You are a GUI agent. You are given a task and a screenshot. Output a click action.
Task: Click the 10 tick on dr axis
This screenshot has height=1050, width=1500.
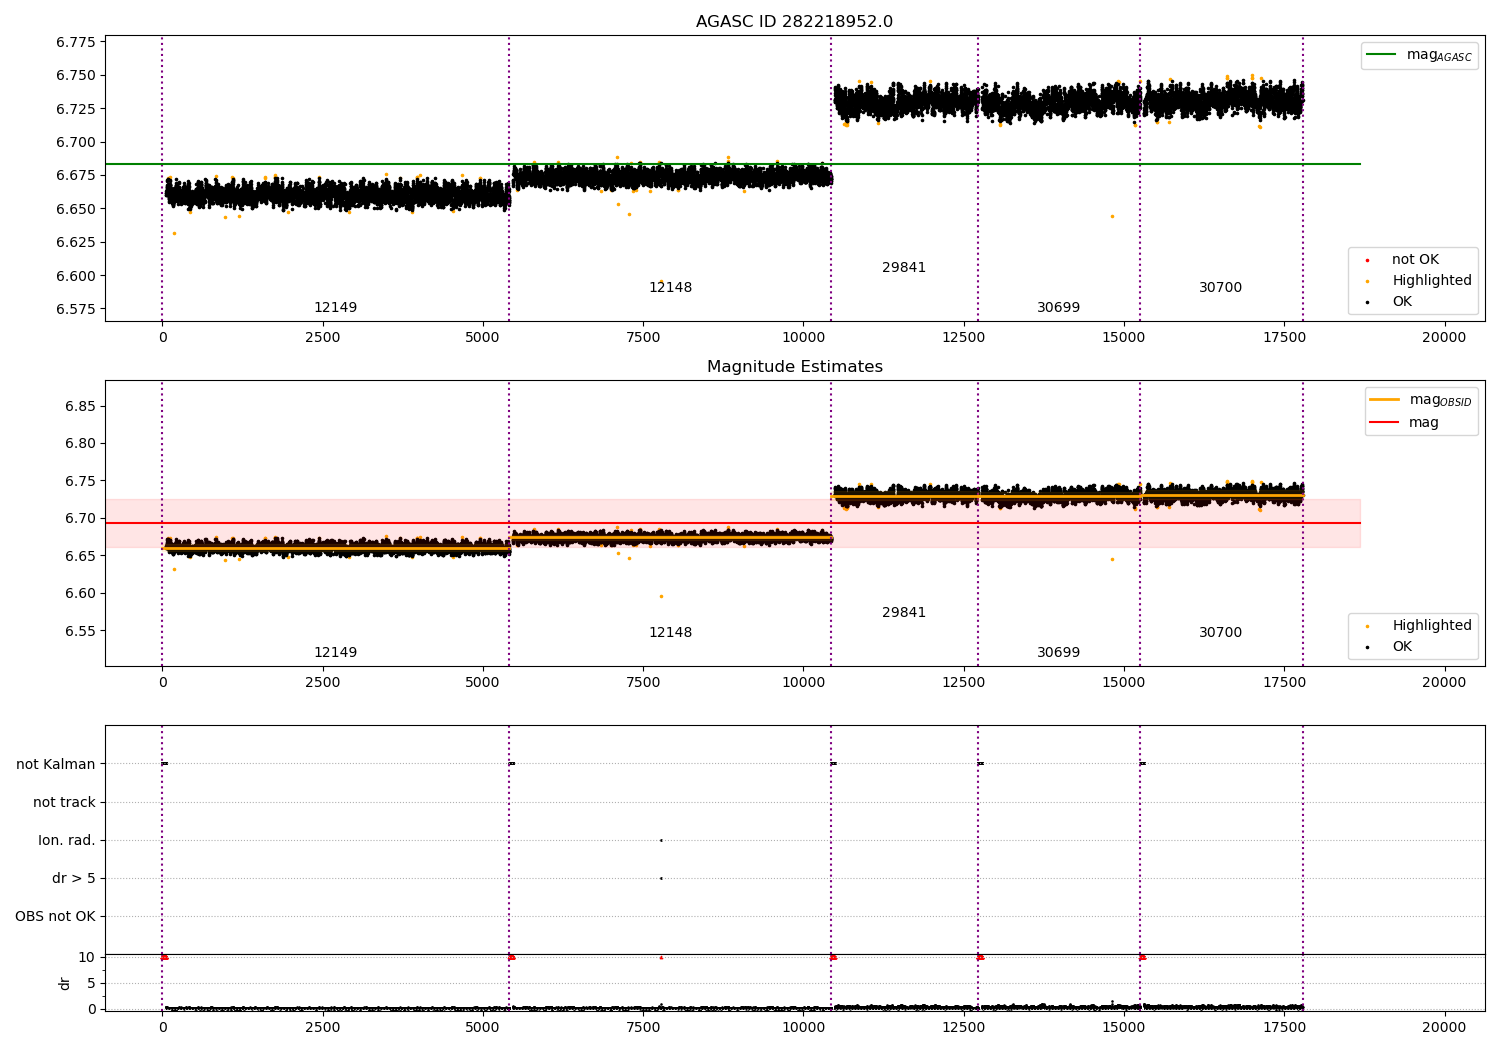click(x=87, y=958)
